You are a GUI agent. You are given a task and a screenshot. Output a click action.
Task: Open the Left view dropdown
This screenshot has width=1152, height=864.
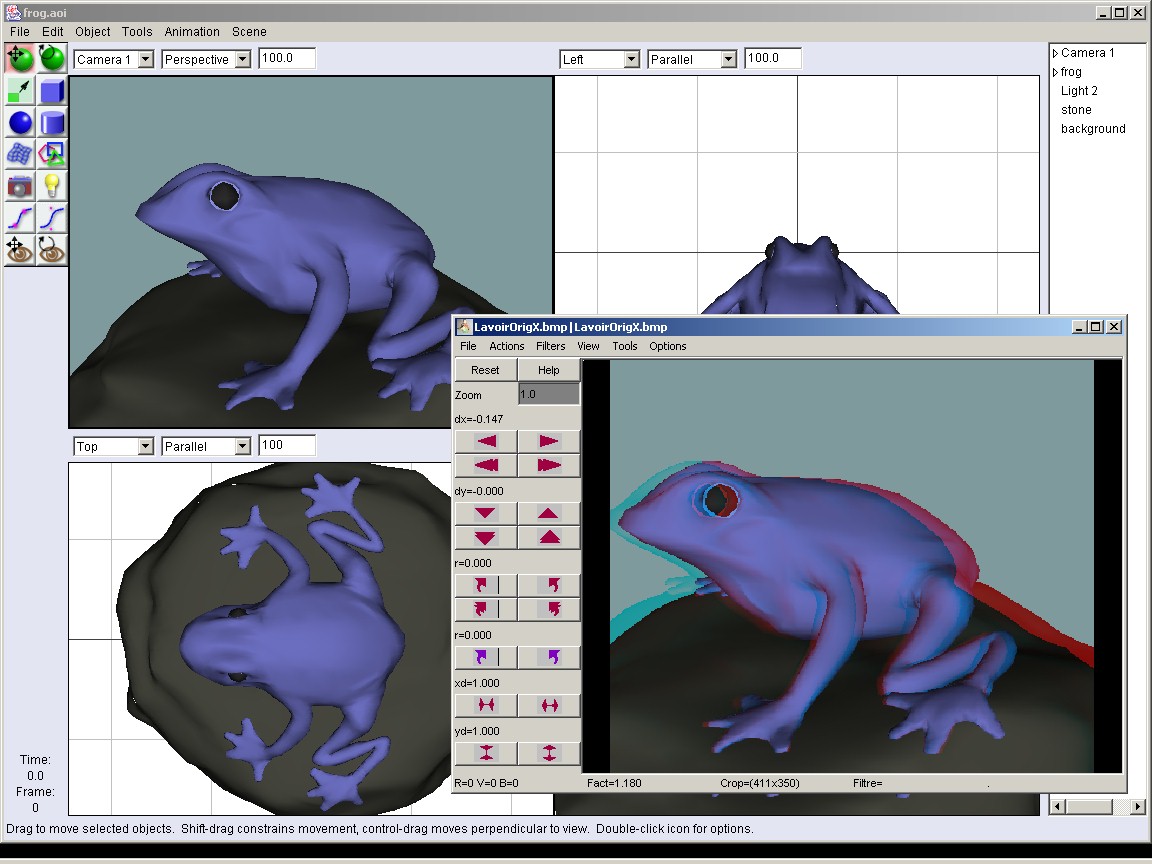[600, 60]
